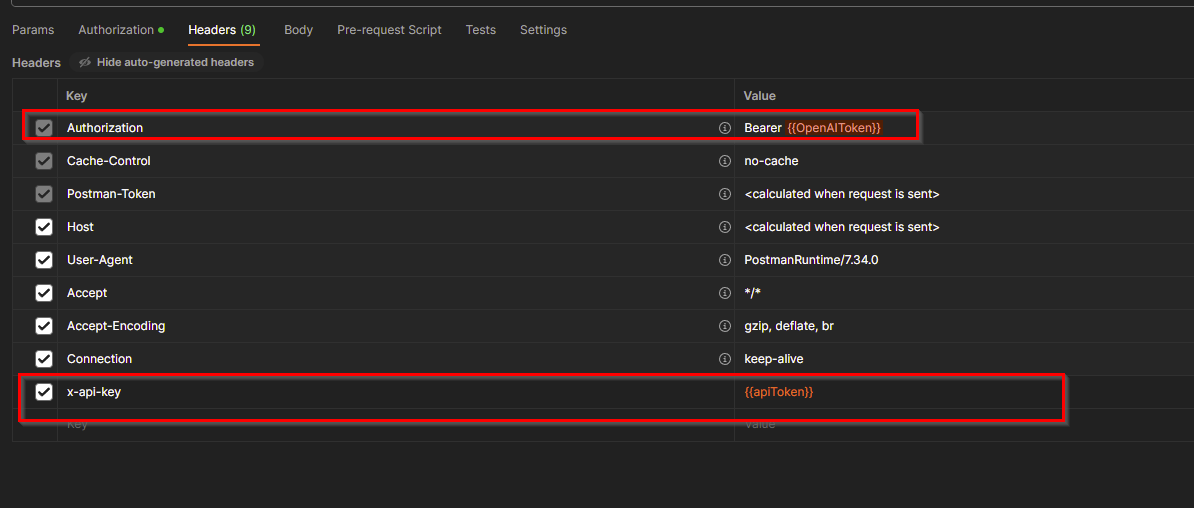Switch to the Body tab
1194x508 pixels.
pyautogui.click(x=298, y=30)
